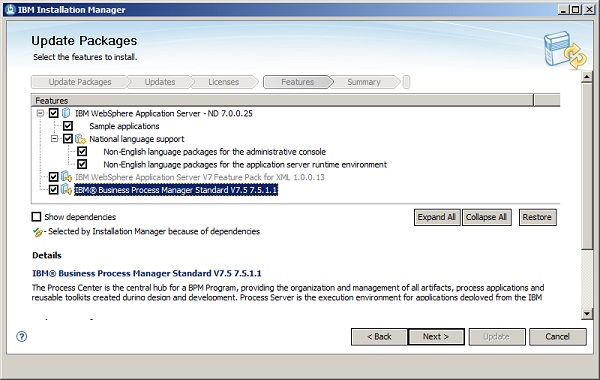Toggle administrative console language packages checkbox
Image resolution: width=600 pixels, height=380 pixels.
82,152
